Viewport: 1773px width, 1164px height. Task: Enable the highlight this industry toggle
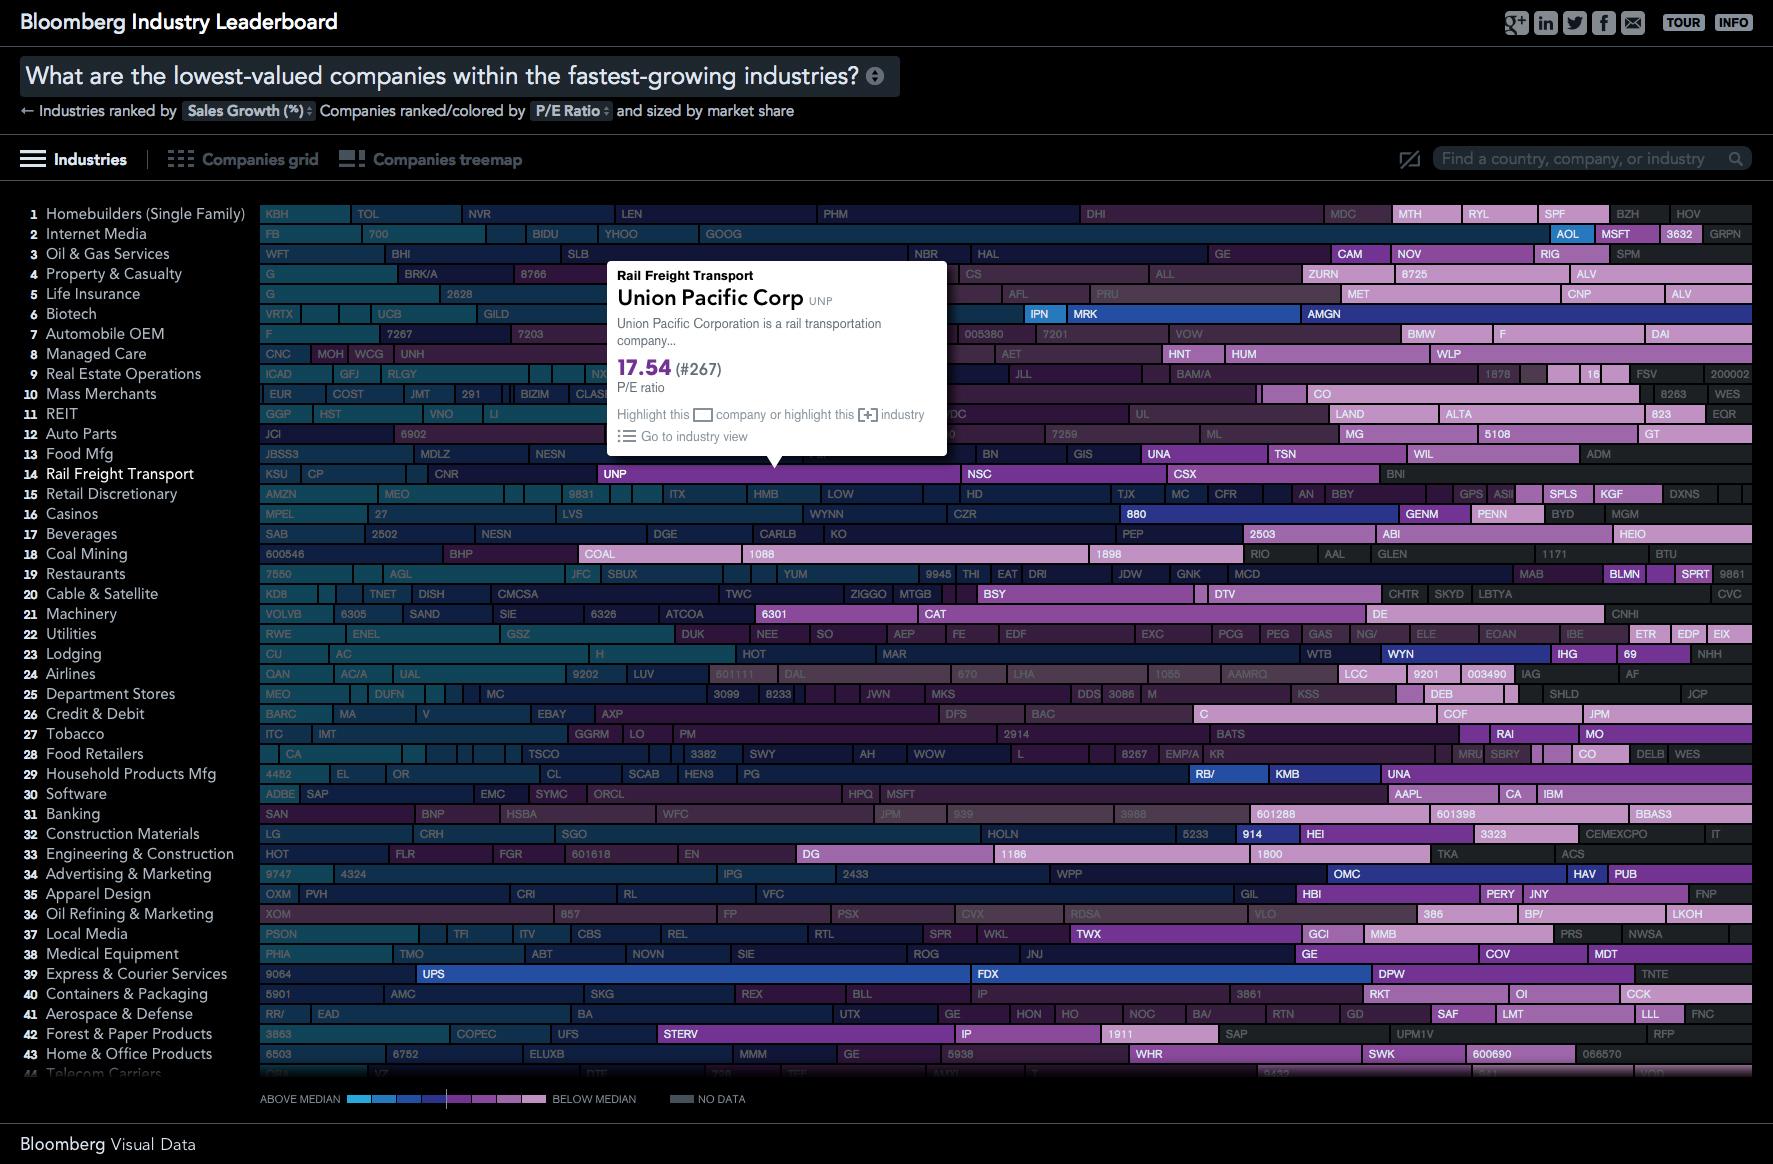coord(869,414)
